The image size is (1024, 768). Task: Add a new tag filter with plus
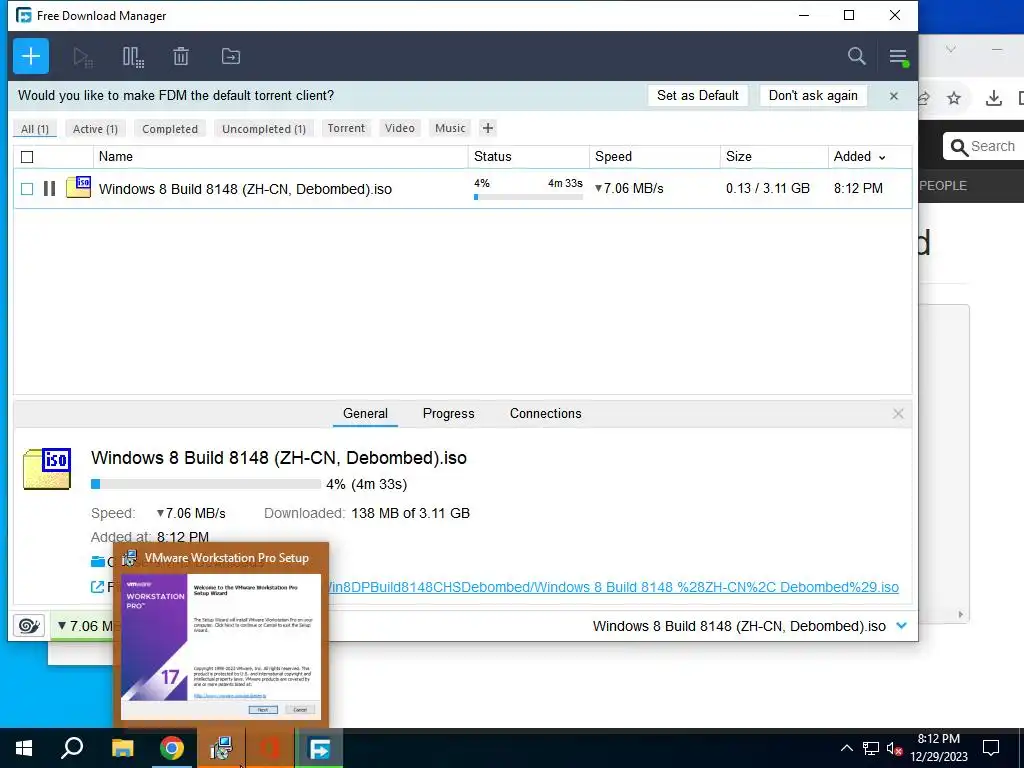click(487, 128)
